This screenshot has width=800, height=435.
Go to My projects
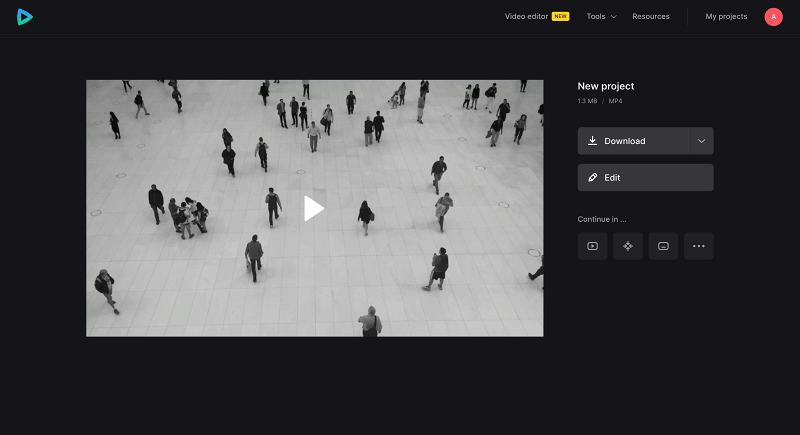pos(726,16)
